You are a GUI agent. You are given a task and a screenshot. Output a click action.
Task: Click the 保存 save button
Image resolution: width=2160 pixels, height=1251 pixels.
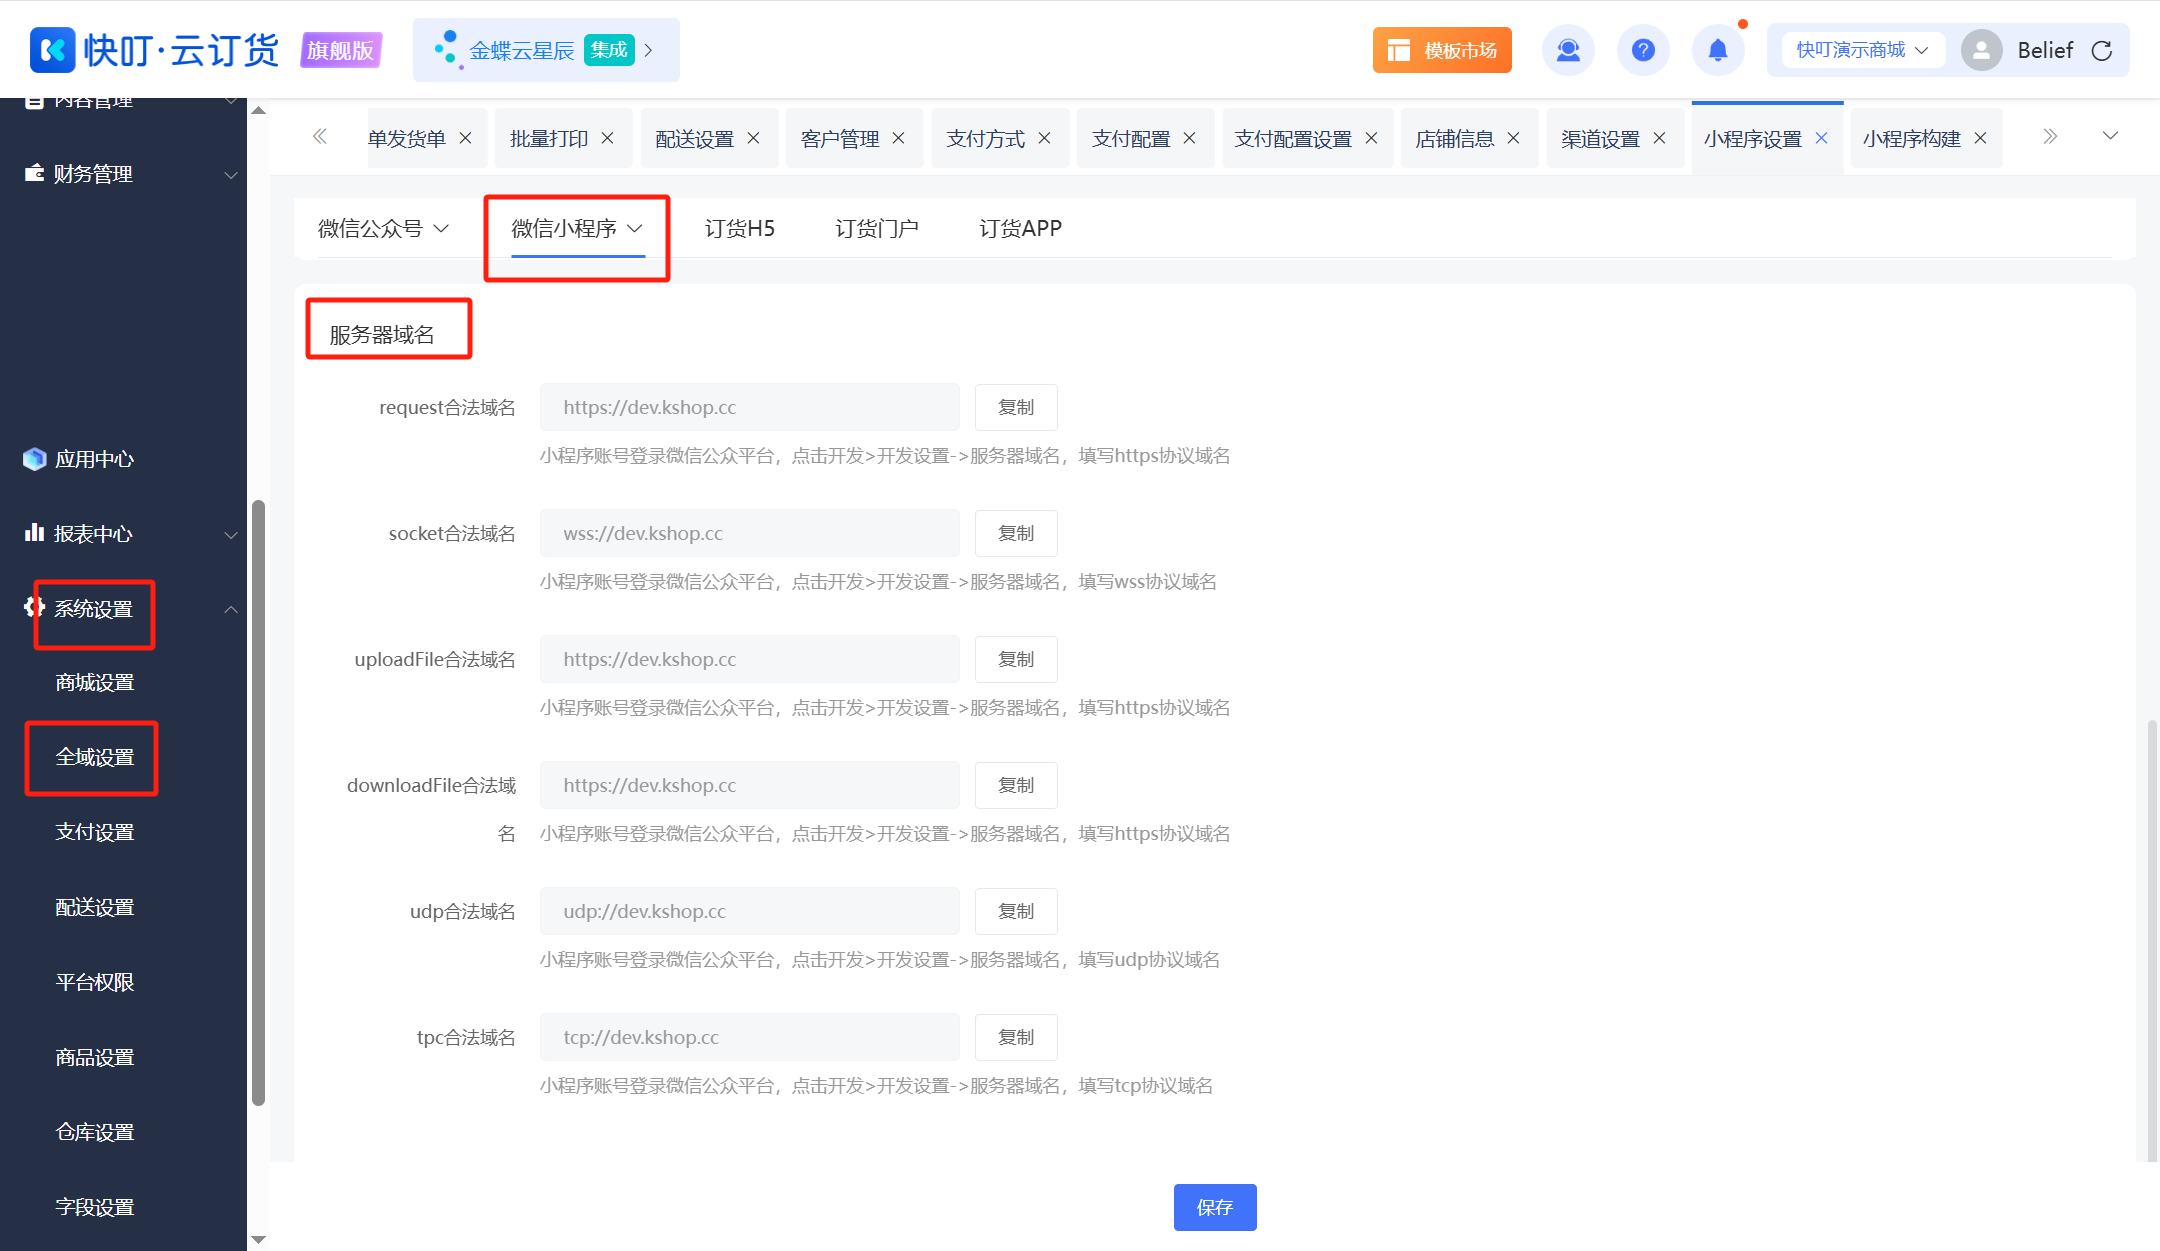click(x=1215, y=1207)
